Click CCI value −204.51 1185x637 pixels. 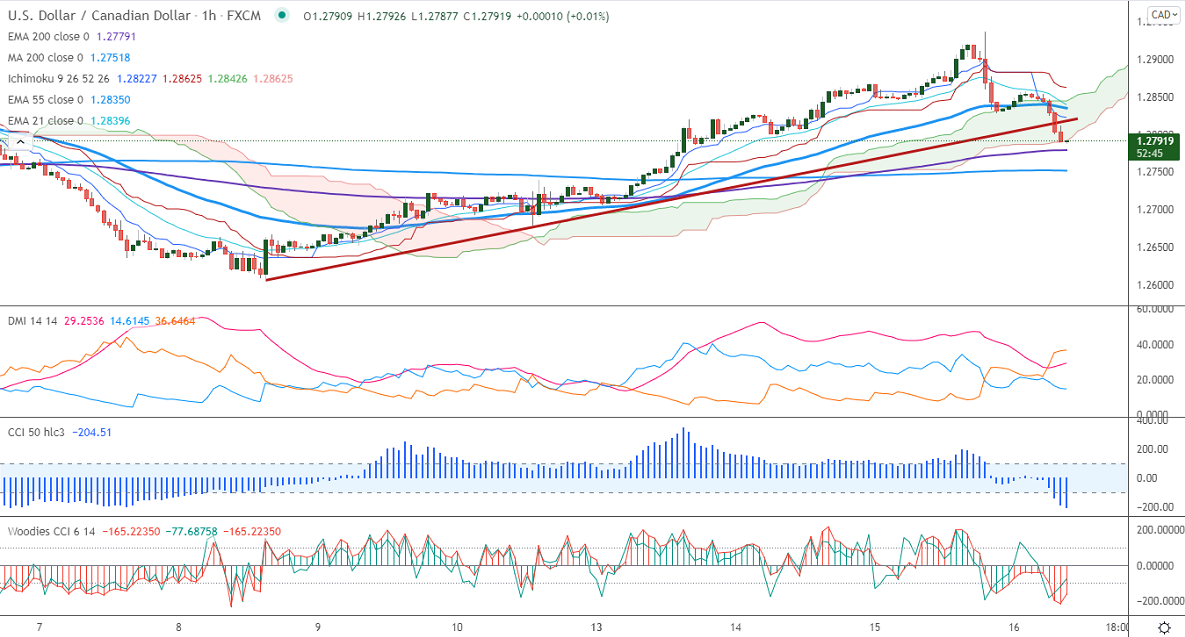[x=92, y=432]
